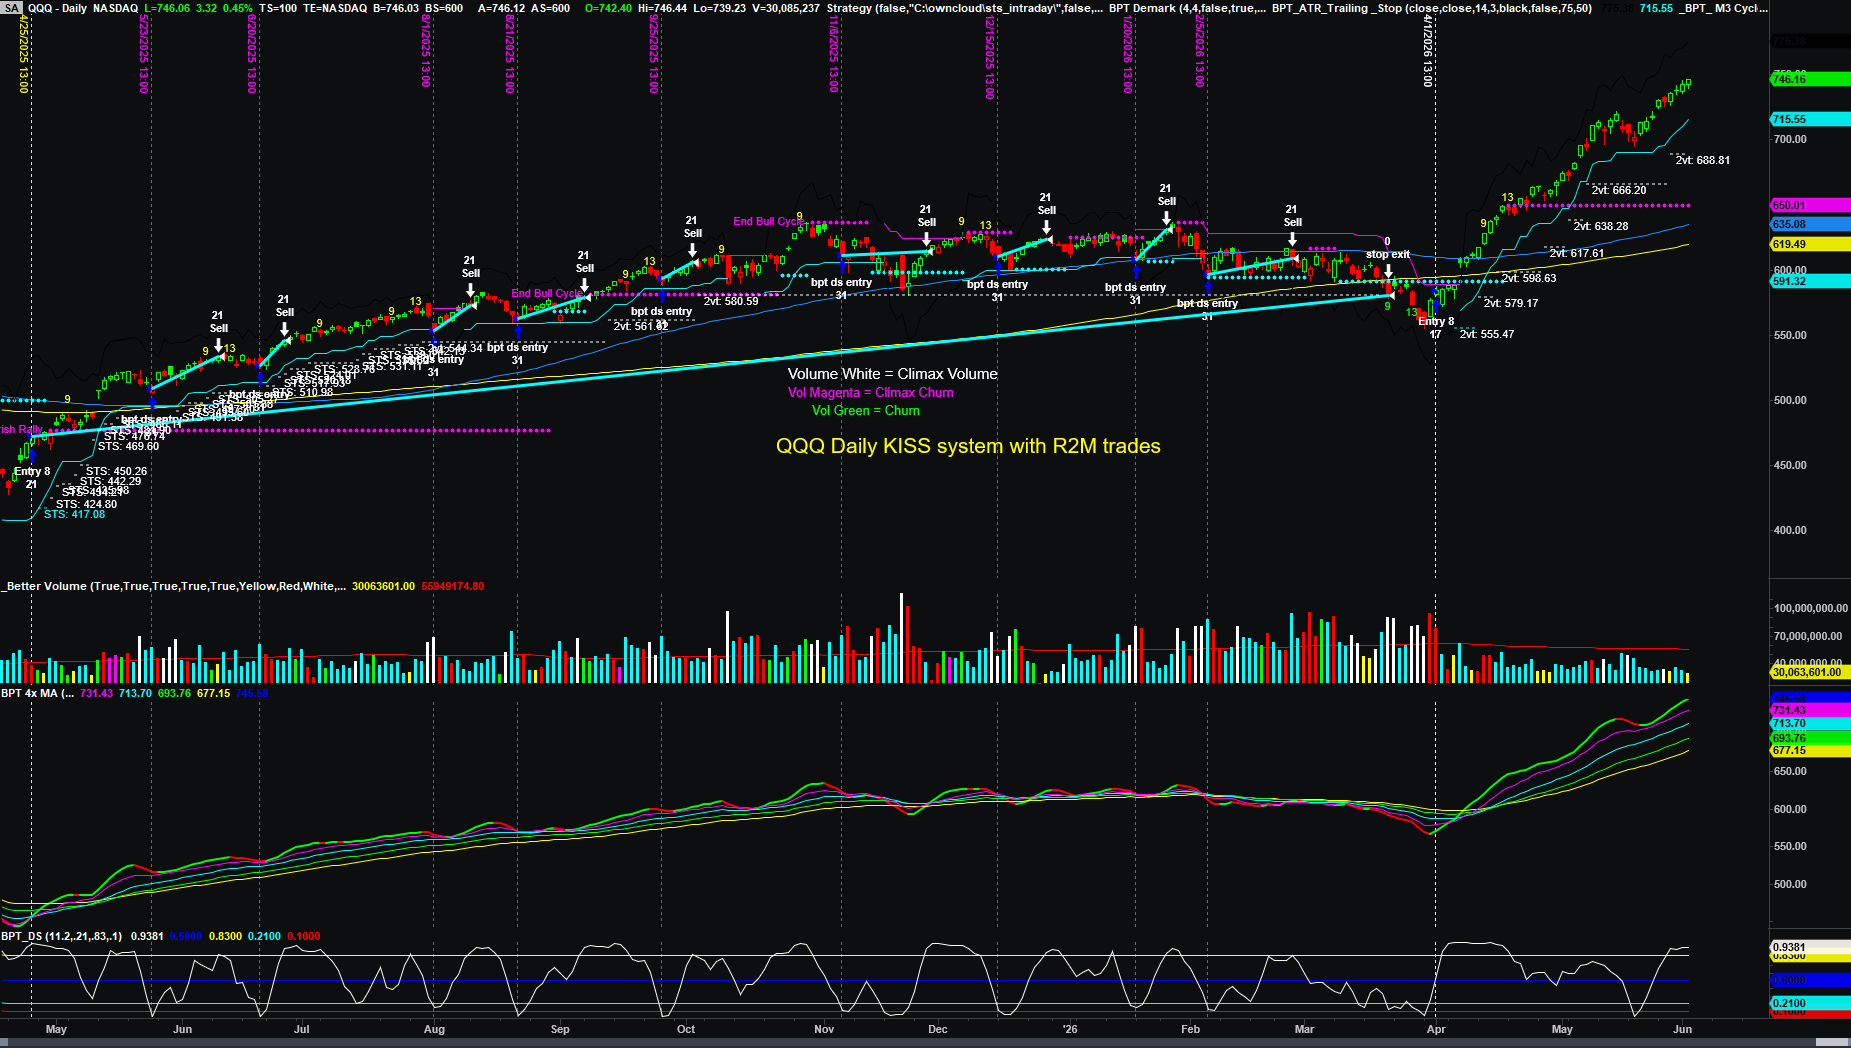
Task: Click the white 4/1/2026 13:00 date marker
Action: pos(1429,51)
